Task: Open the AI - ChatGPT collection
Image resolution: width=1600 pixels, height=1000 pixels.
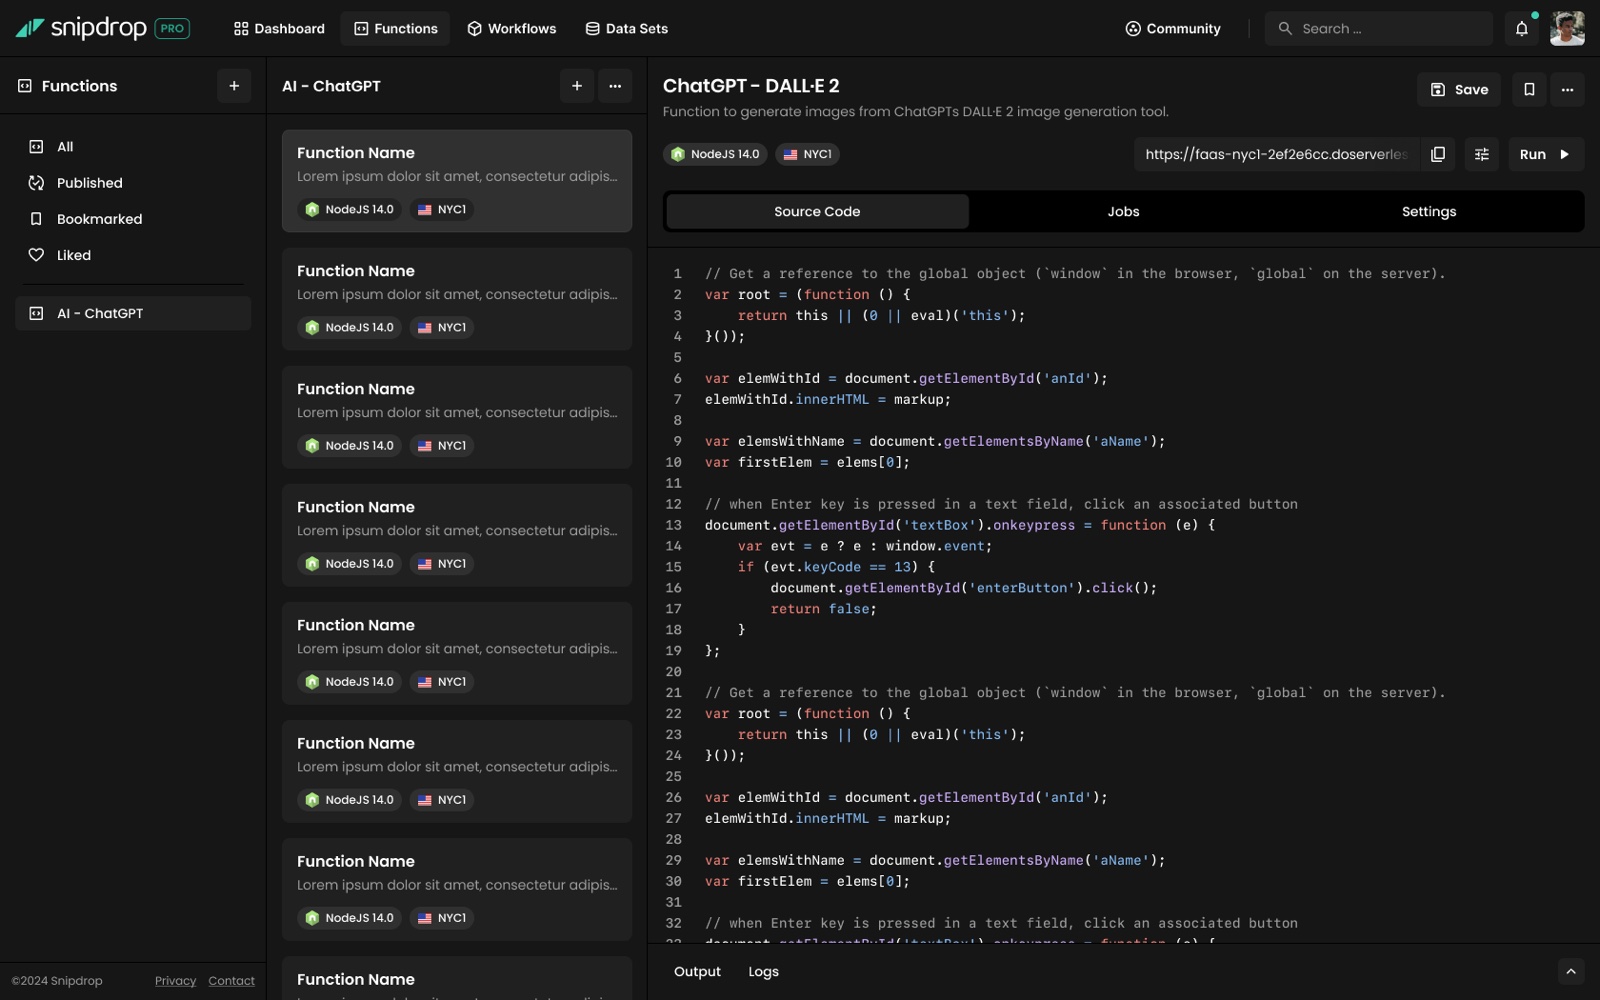Action: pyautogui.click(x=133, y=313)
